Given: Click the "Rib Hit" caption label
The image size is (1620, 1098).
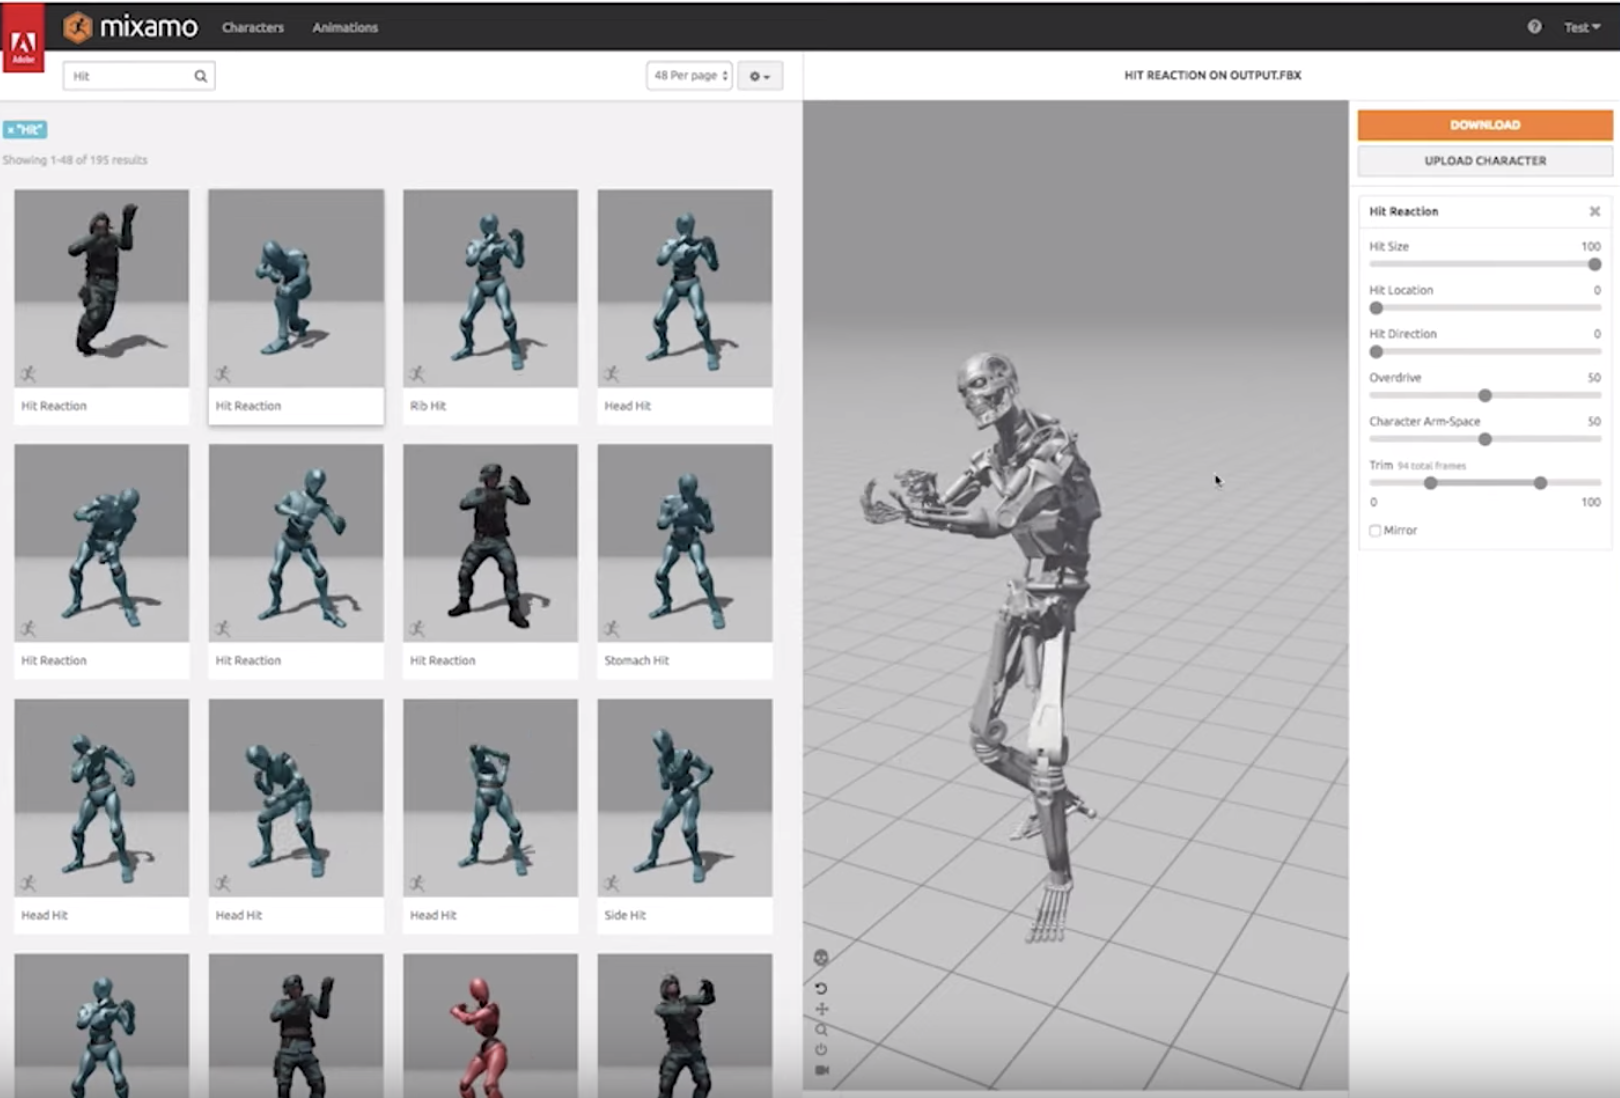Looking at the screenshot, I should [428, 406].
